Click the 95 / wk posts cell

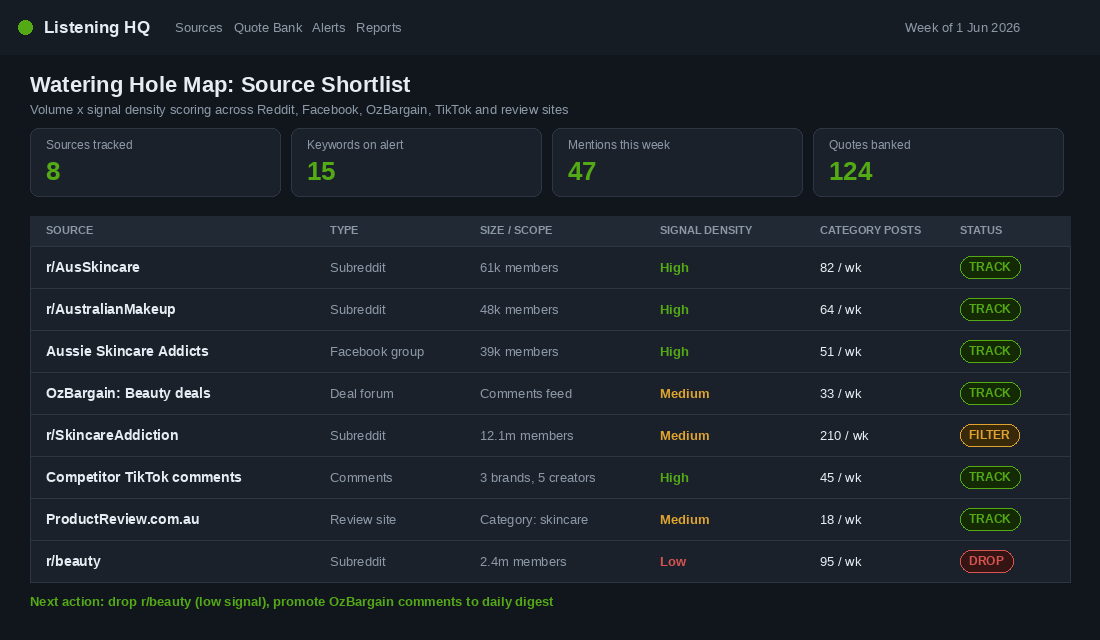[x=840, y=561]
